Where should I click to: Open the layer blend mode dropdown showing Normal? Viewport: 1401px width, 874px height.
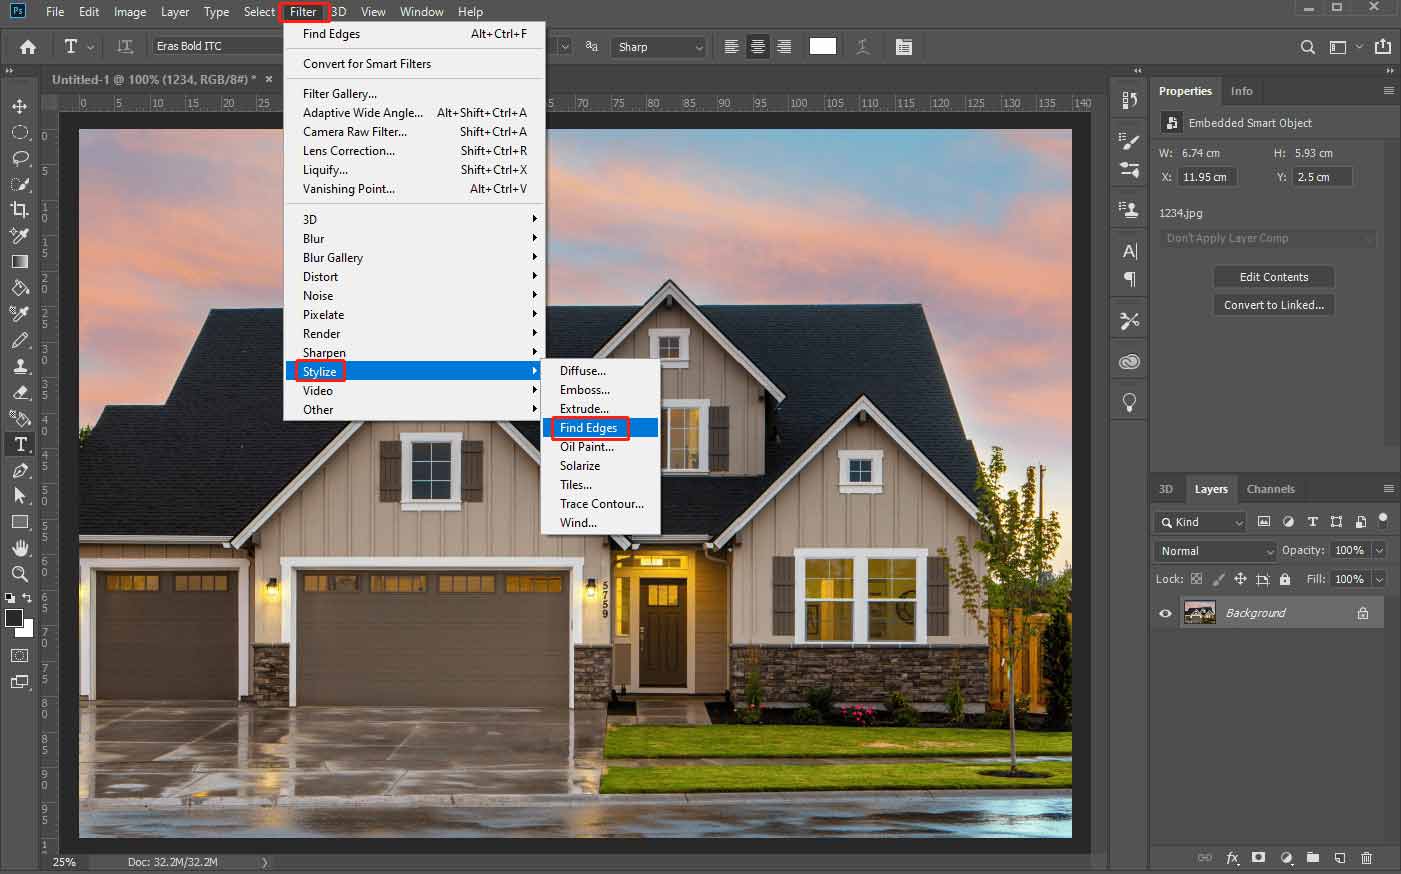click(1214, 550)
